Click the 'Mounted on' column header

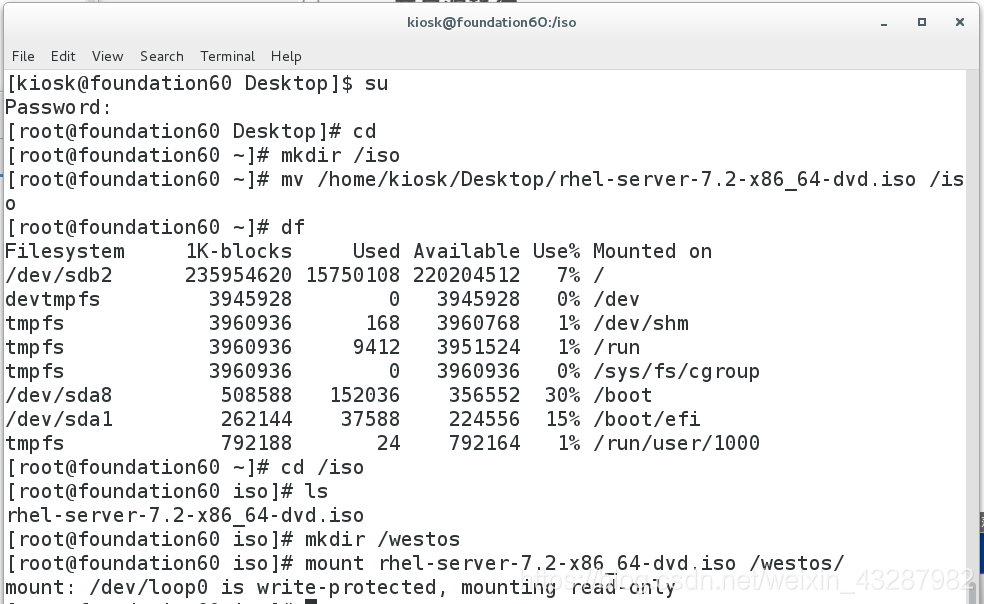coord(653,251)
